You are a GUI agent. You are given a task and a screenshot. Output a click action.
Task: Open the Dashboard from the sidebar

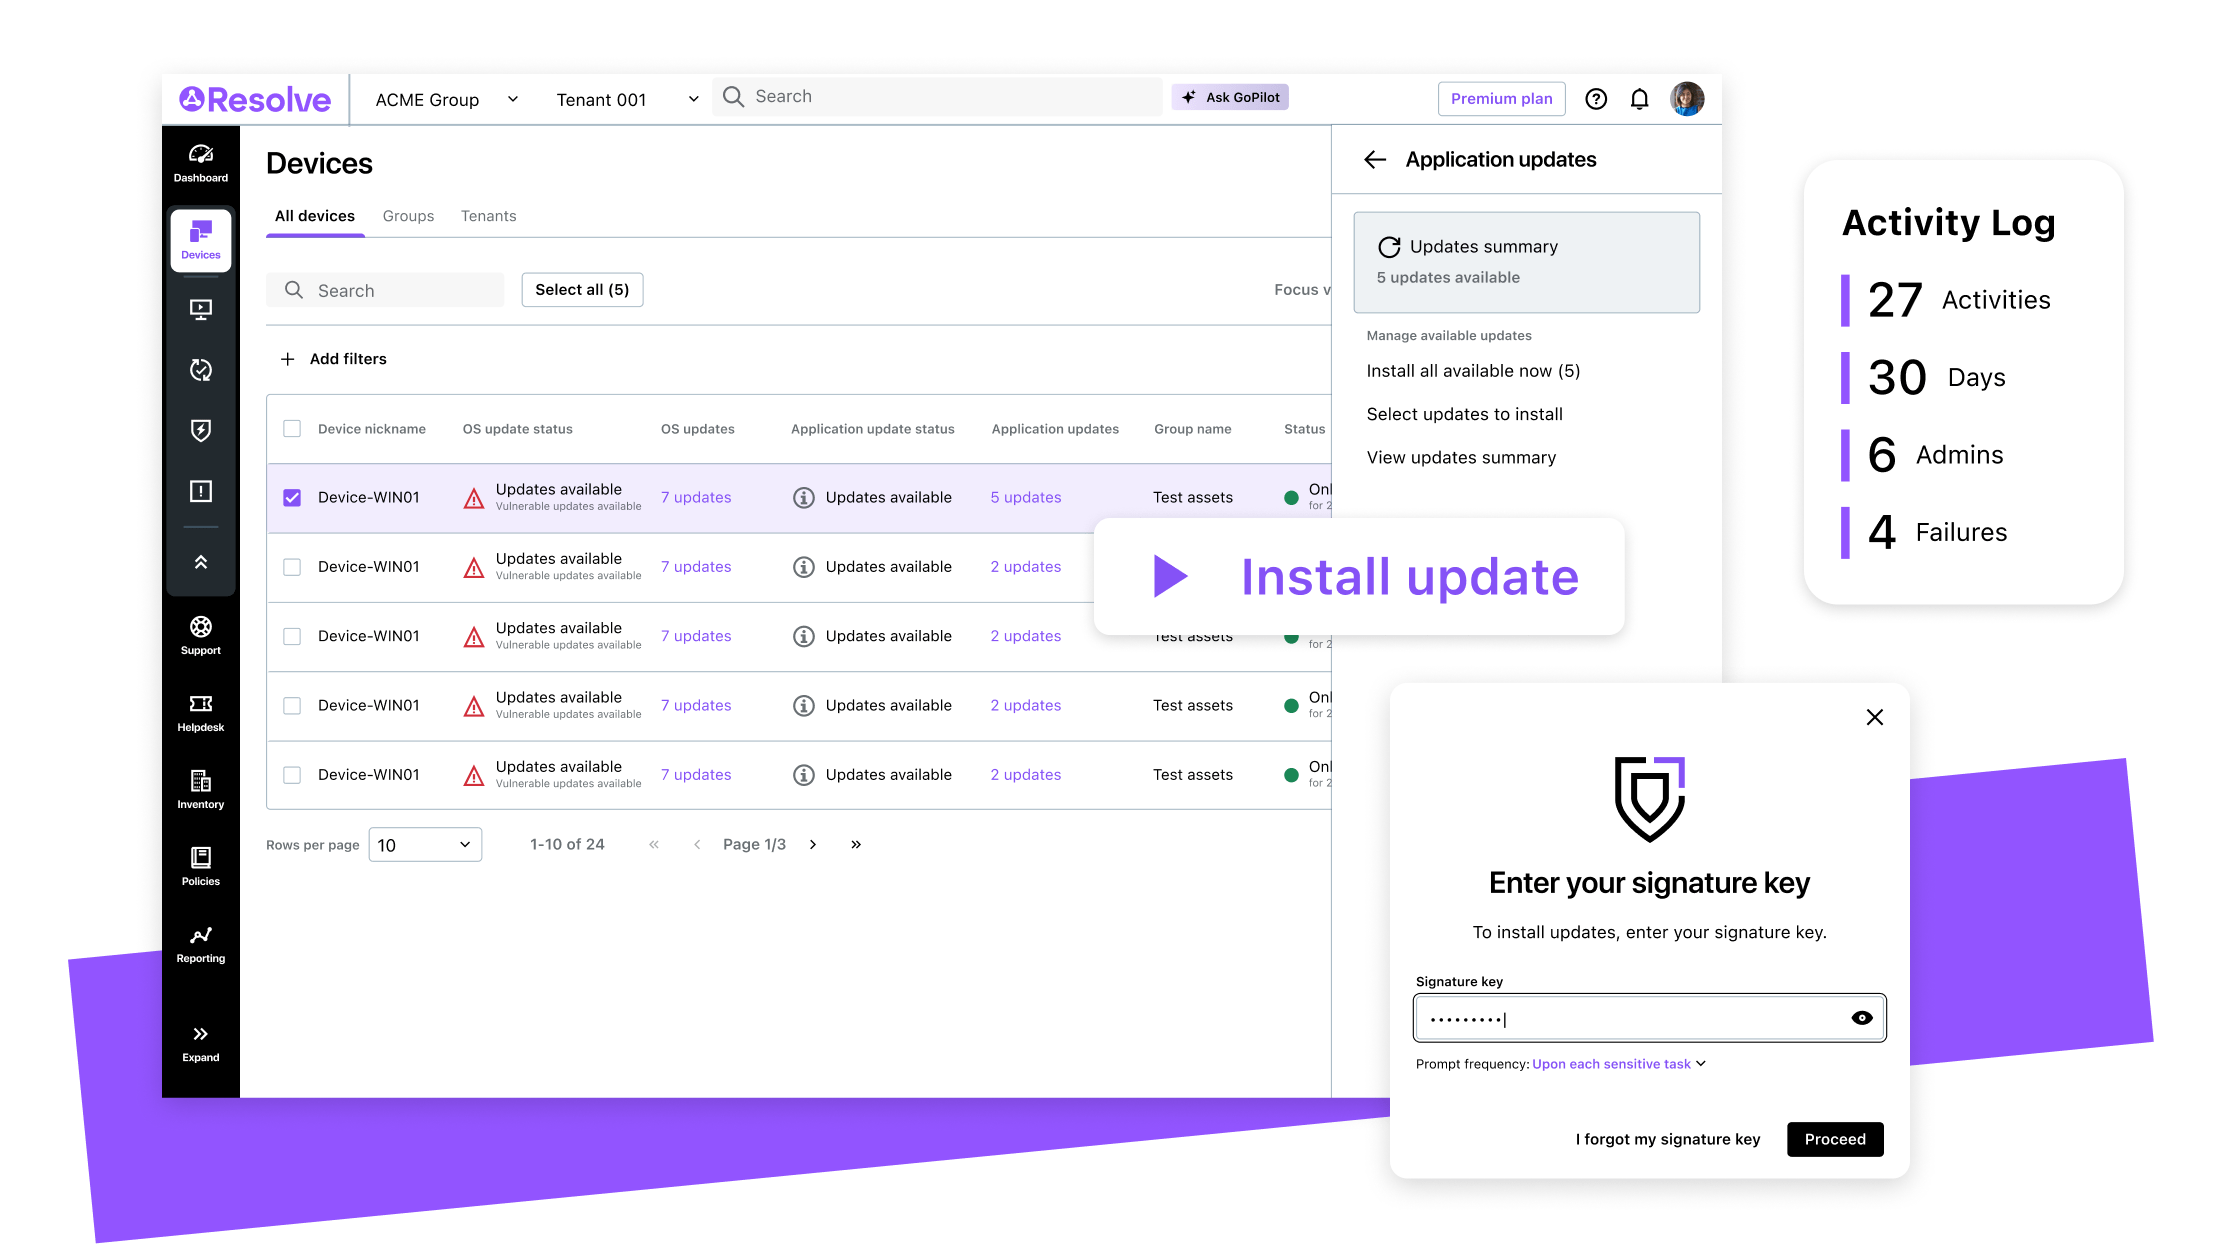(x=200, y=160)
